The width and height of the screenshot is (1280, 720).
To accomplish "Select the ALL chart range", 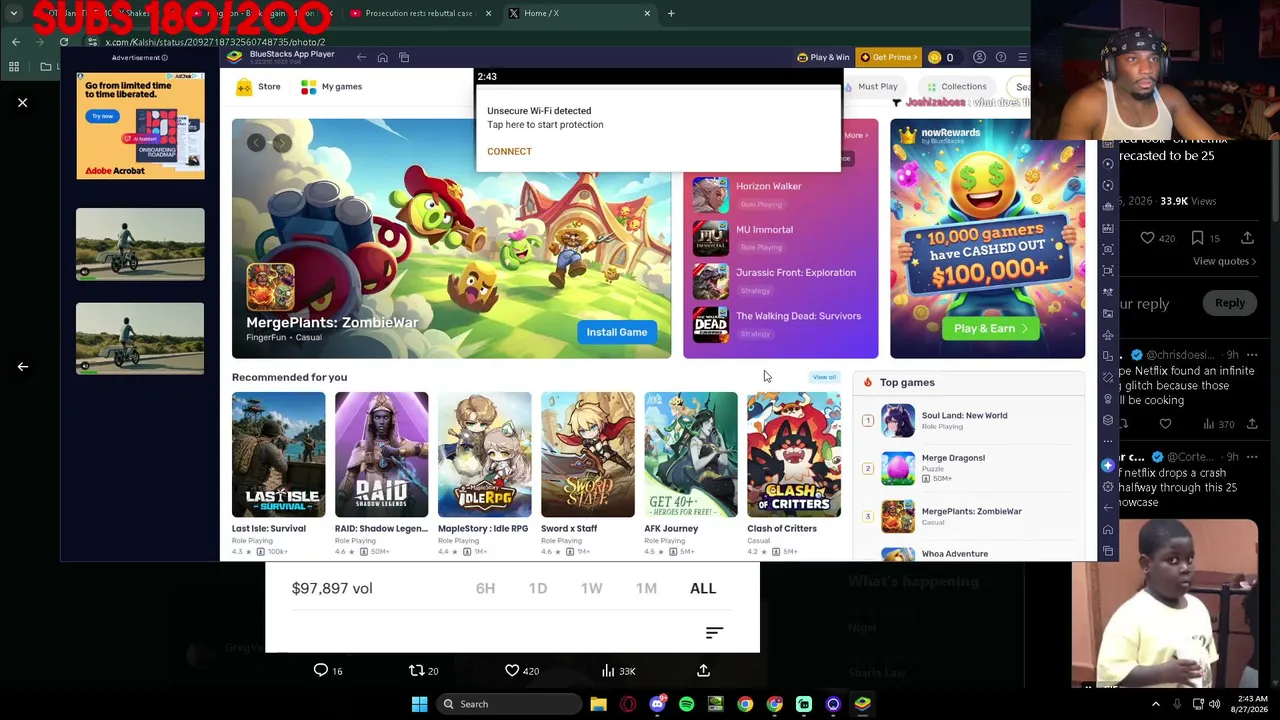I will click(703, 589).
